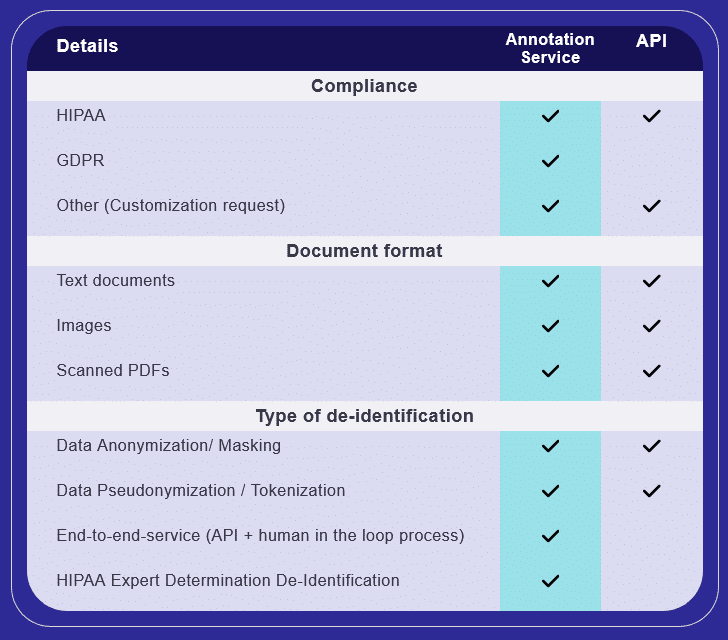728x640 pixels.
Task: Click the End-to-end-service (API + human) label
Action: [260, 536]
